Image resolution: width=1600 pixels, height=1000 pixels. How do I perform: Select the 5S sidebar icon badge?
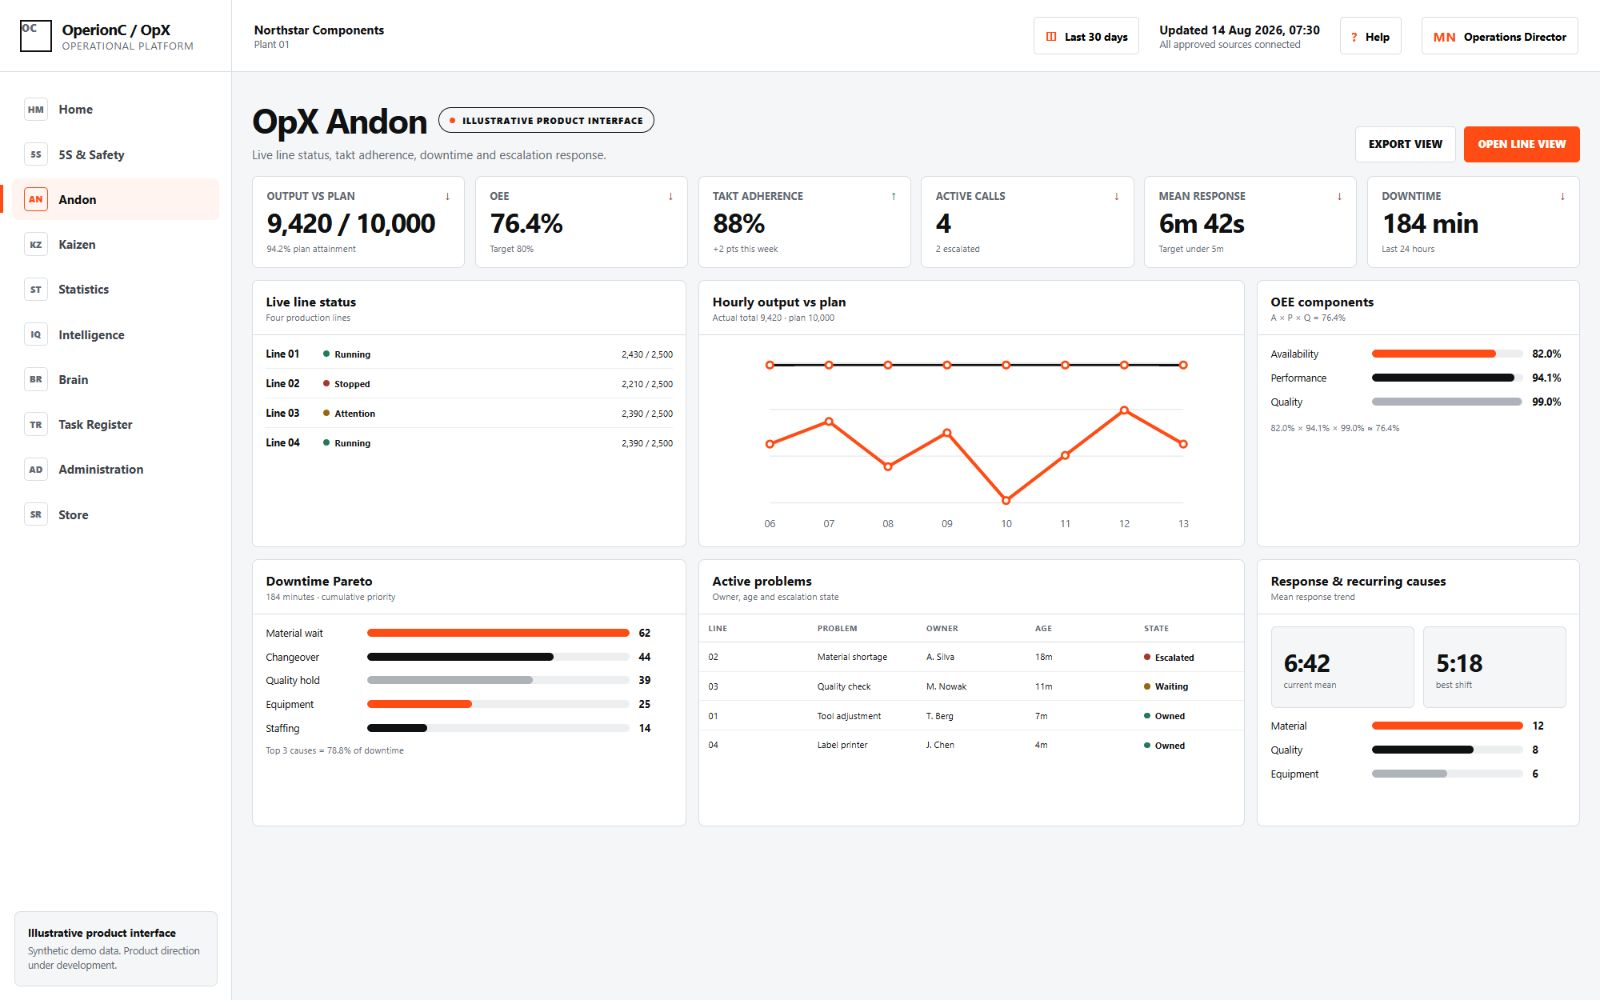tap(36, 155)
